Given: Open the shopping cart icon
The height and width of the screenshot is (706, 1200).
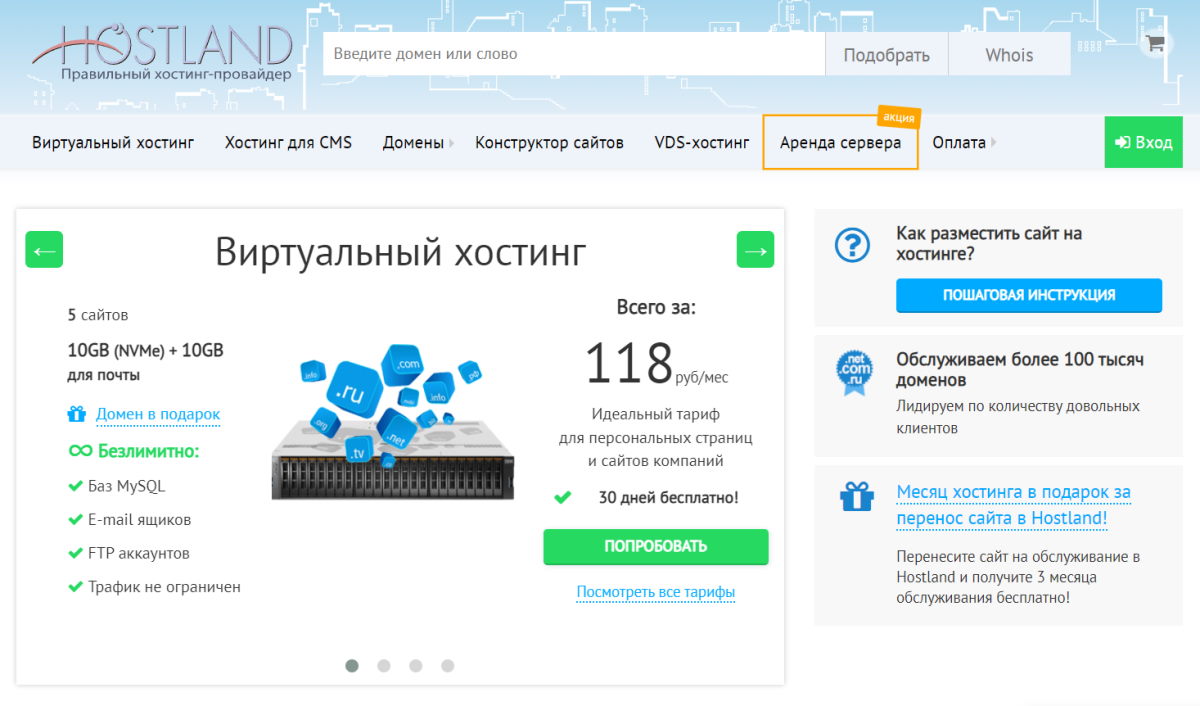Looking at the screenshot, I should (x=1155, y=44).
